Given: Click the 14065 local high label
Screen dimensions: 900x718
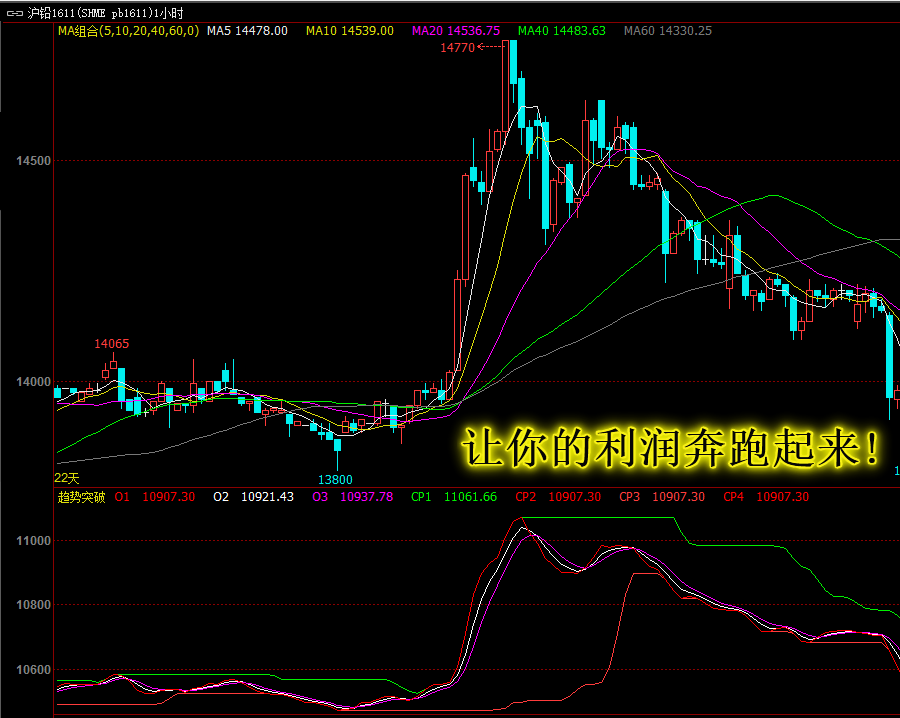Looking at the screenshot, I should (x=111, y=344).
